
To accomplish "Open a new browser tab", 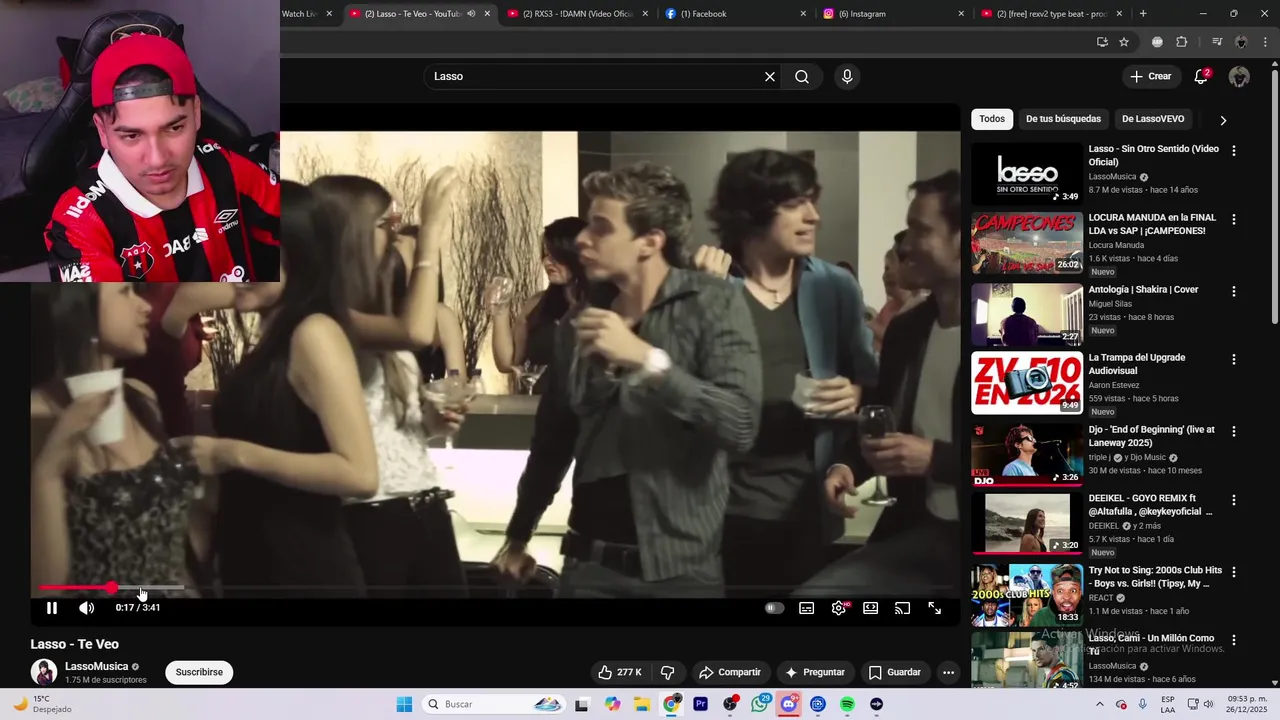I will click(x=1143, y=14).
